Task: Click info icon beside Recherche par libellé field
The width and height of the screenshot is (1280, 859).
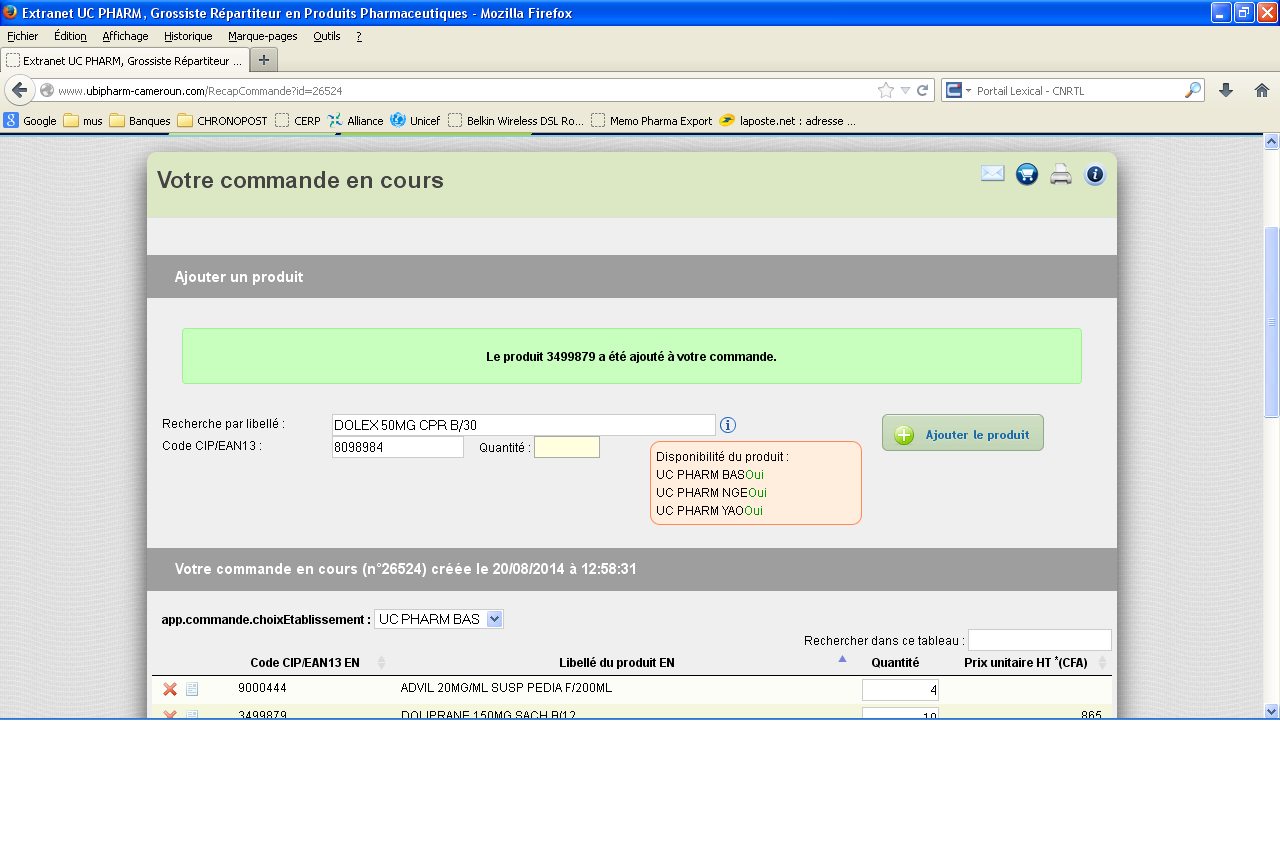Action: (x=728, y=425)
